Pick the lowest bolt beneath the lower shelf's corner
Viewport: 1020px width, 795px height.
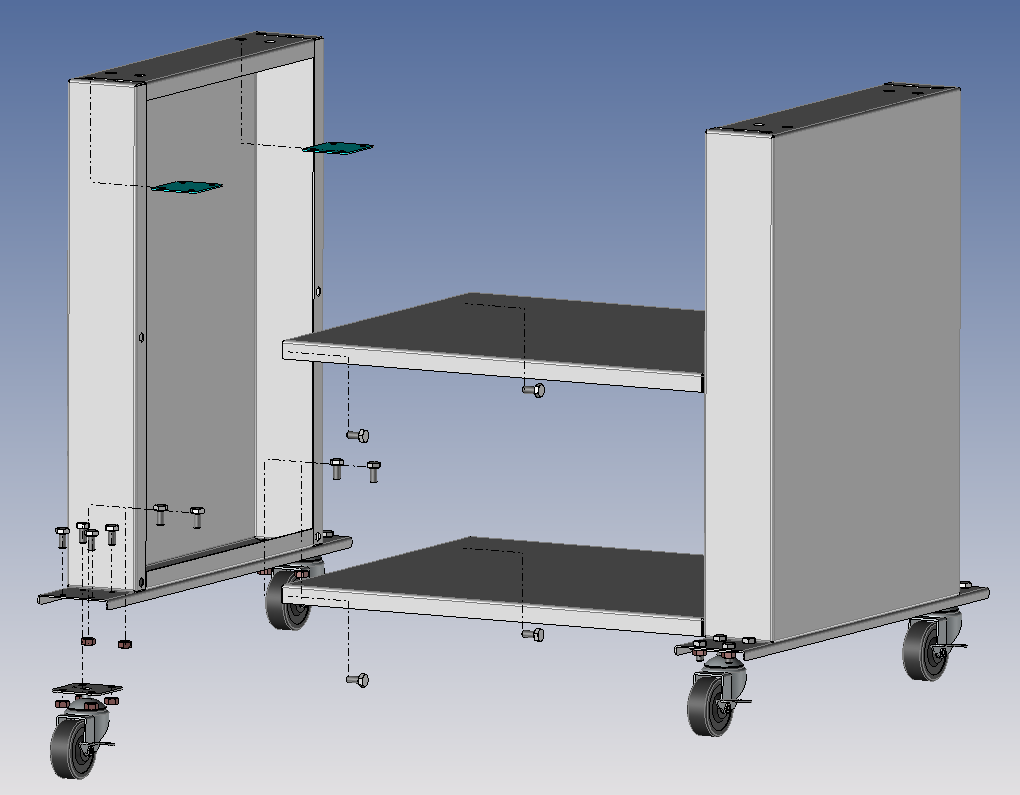[x=358, y=680]
